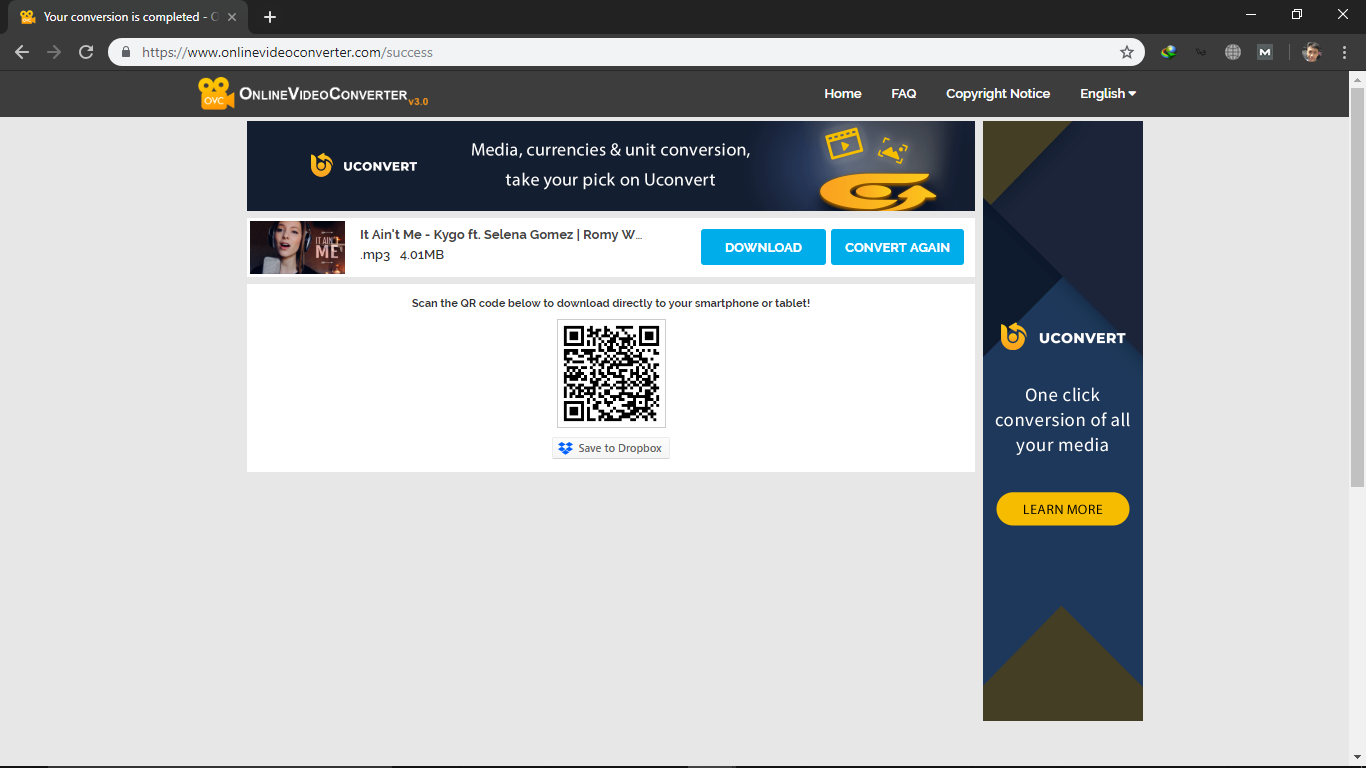
Task: Click the Uconvert logo in sidebar ad
Action: pos(1063,337)
